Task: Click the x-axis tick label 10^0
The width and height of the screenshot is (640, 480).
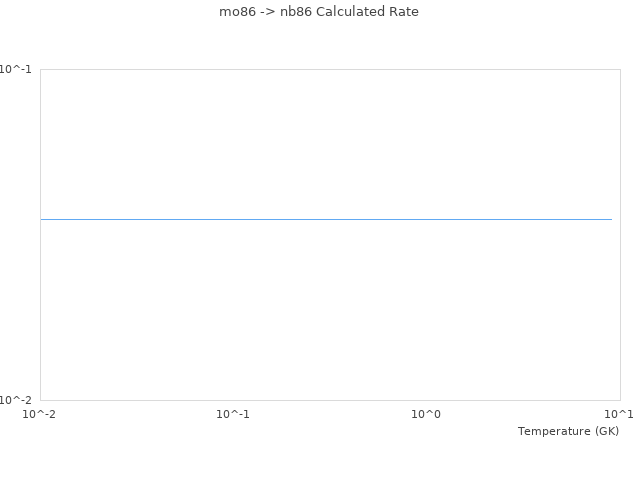Action: click(x=426, y=414)
